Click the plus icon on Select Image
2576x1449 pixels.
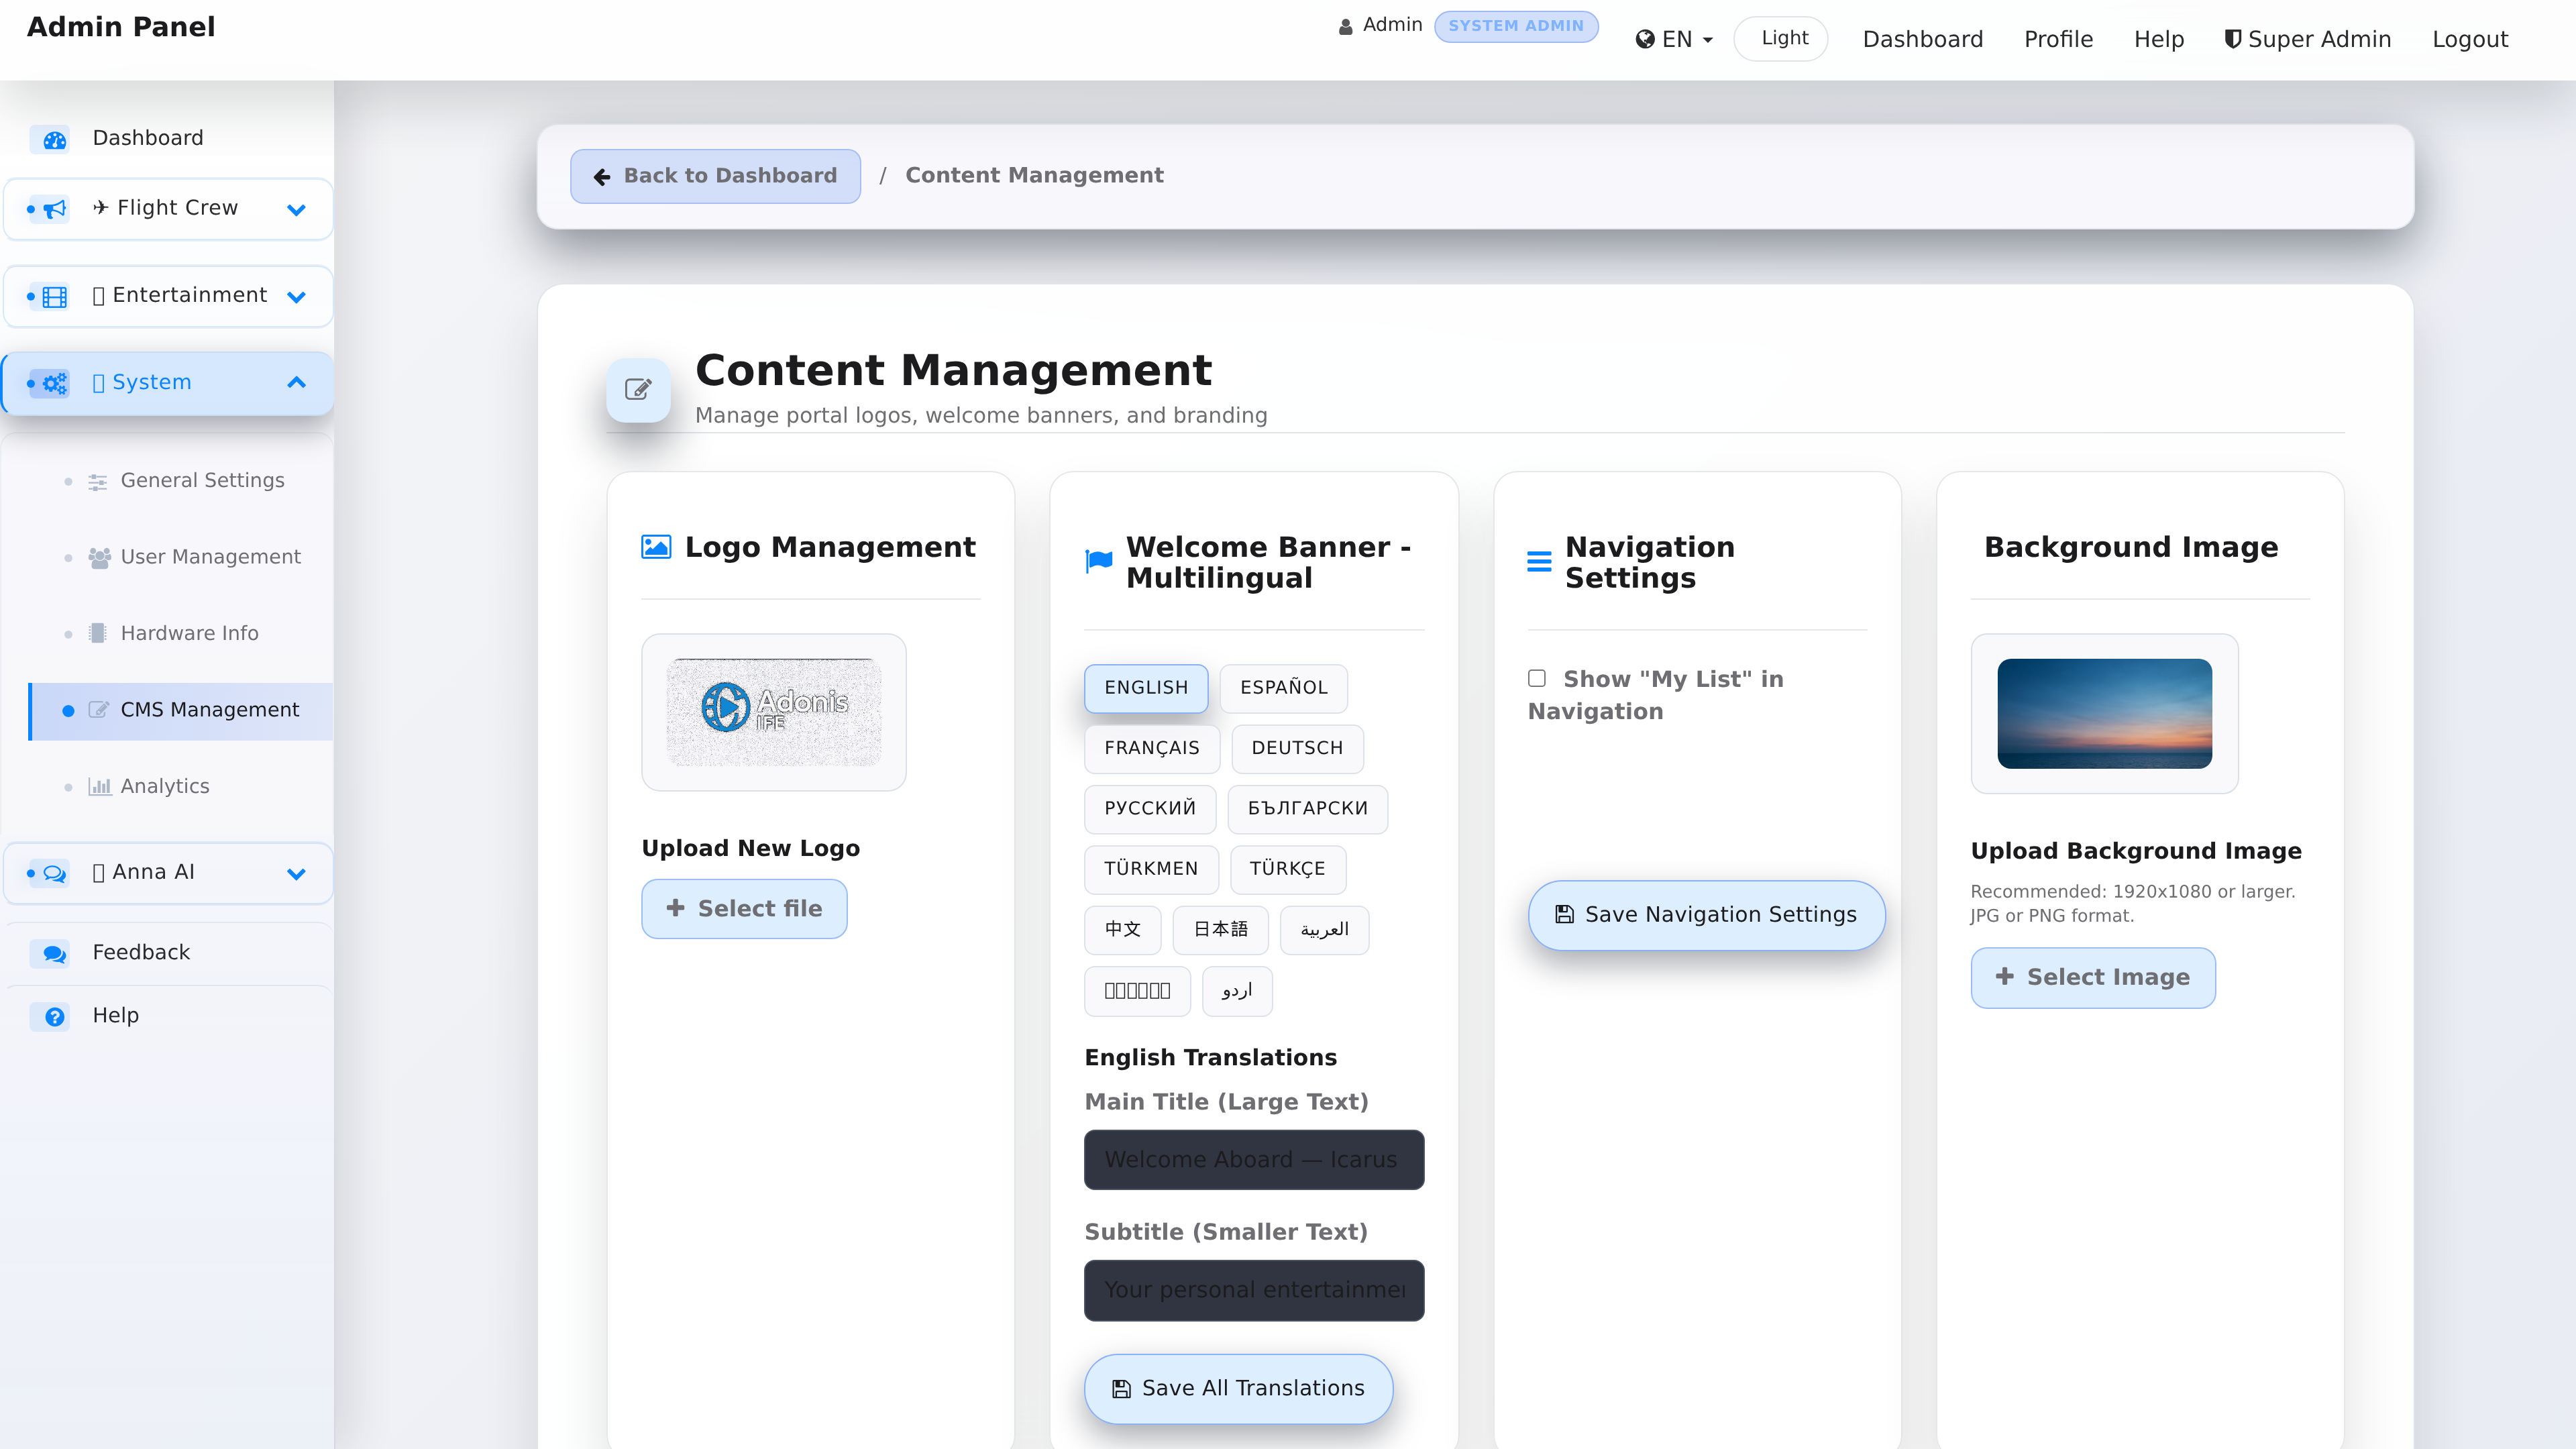pos(2005,977)
